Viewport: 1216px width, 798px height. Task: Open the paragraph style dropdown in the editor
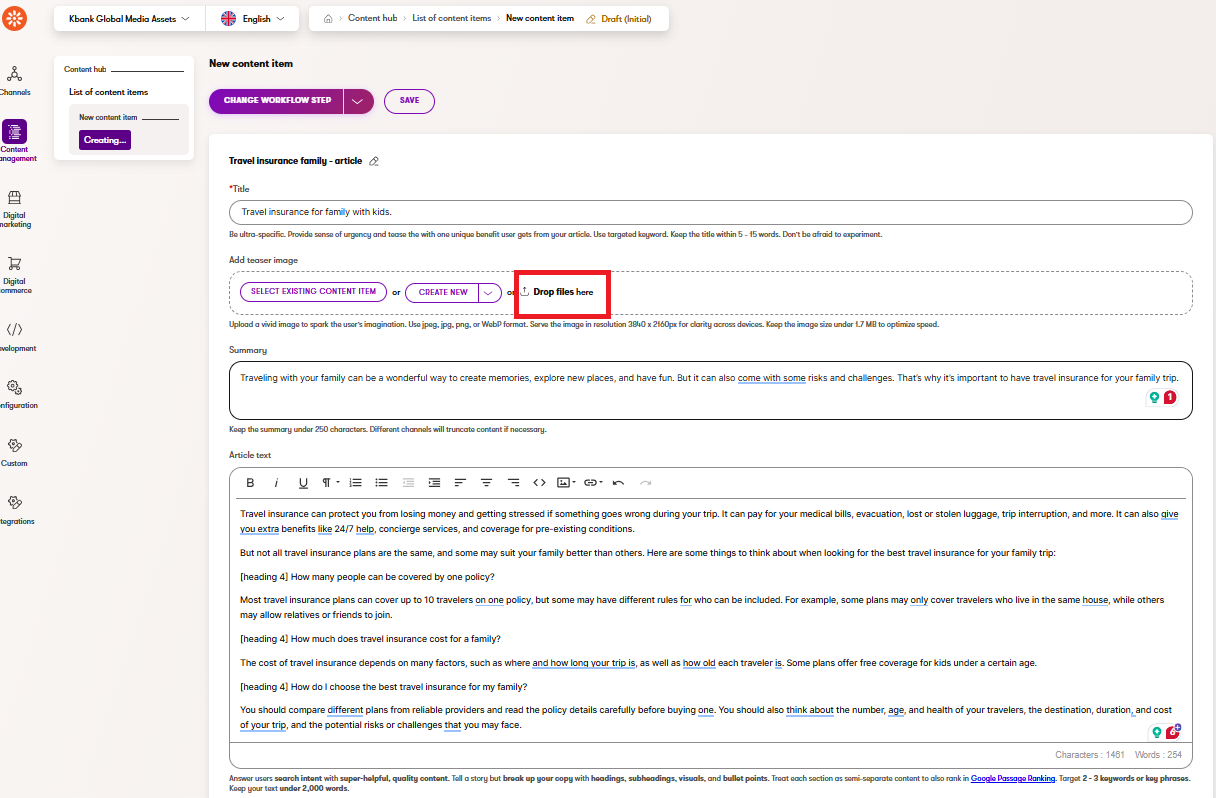click(329, 482)
